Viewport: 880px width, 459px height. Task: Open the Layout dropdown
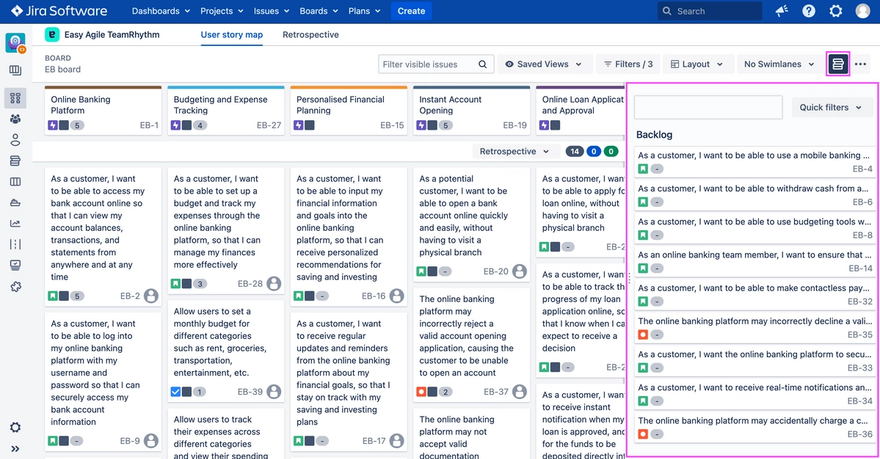(x=697, y=64)
